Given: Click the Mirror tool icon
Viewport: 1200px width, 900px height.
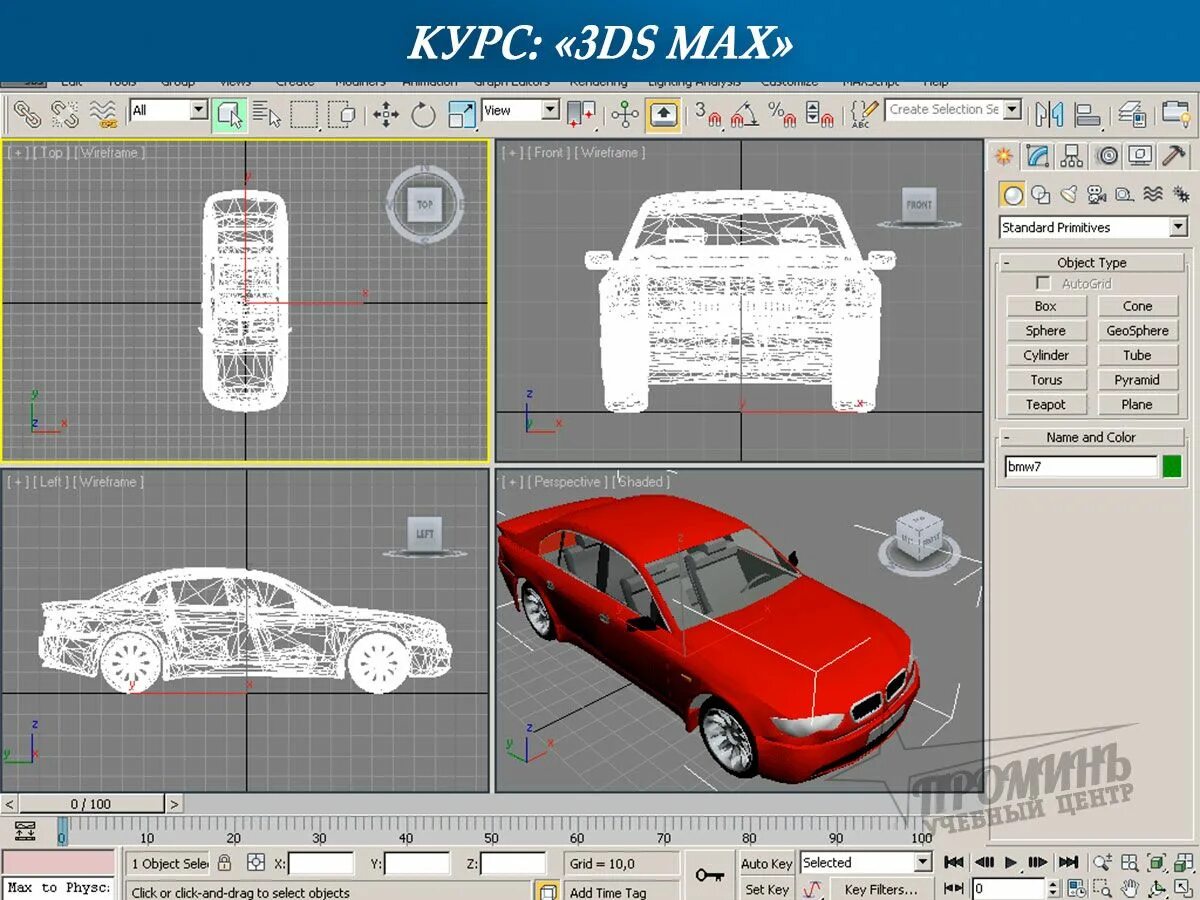Looking at the screenshot, I should tap(1049, 114).
